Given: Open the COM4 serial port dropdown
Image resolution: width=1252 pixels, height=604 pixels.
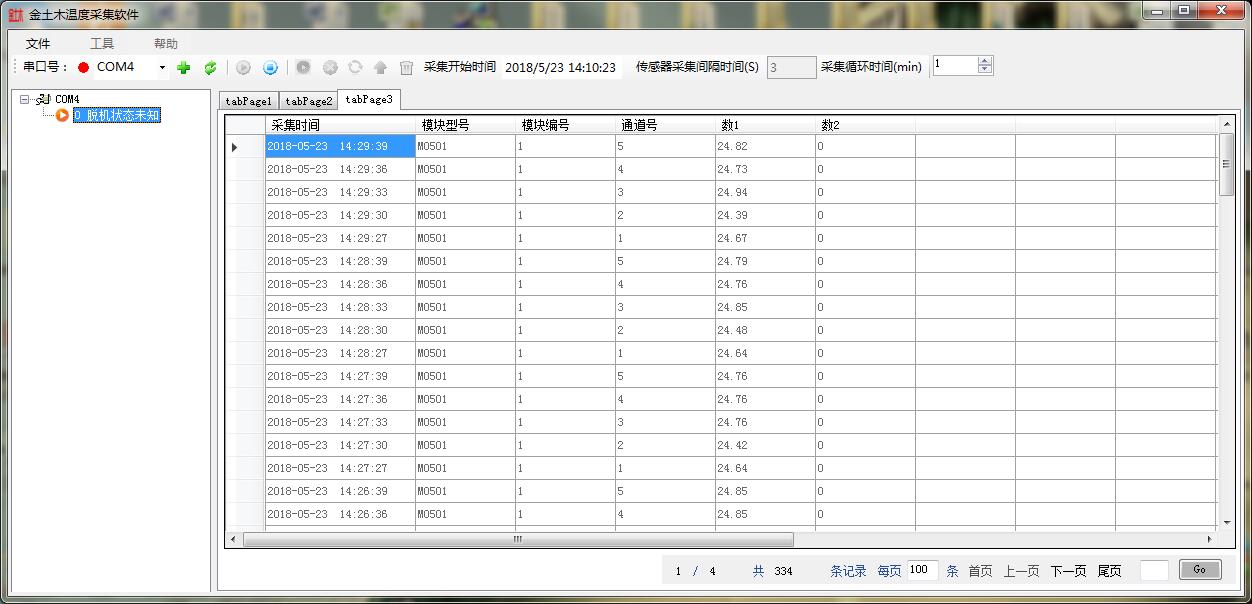Looking at the screenshot, I should 162,68.
